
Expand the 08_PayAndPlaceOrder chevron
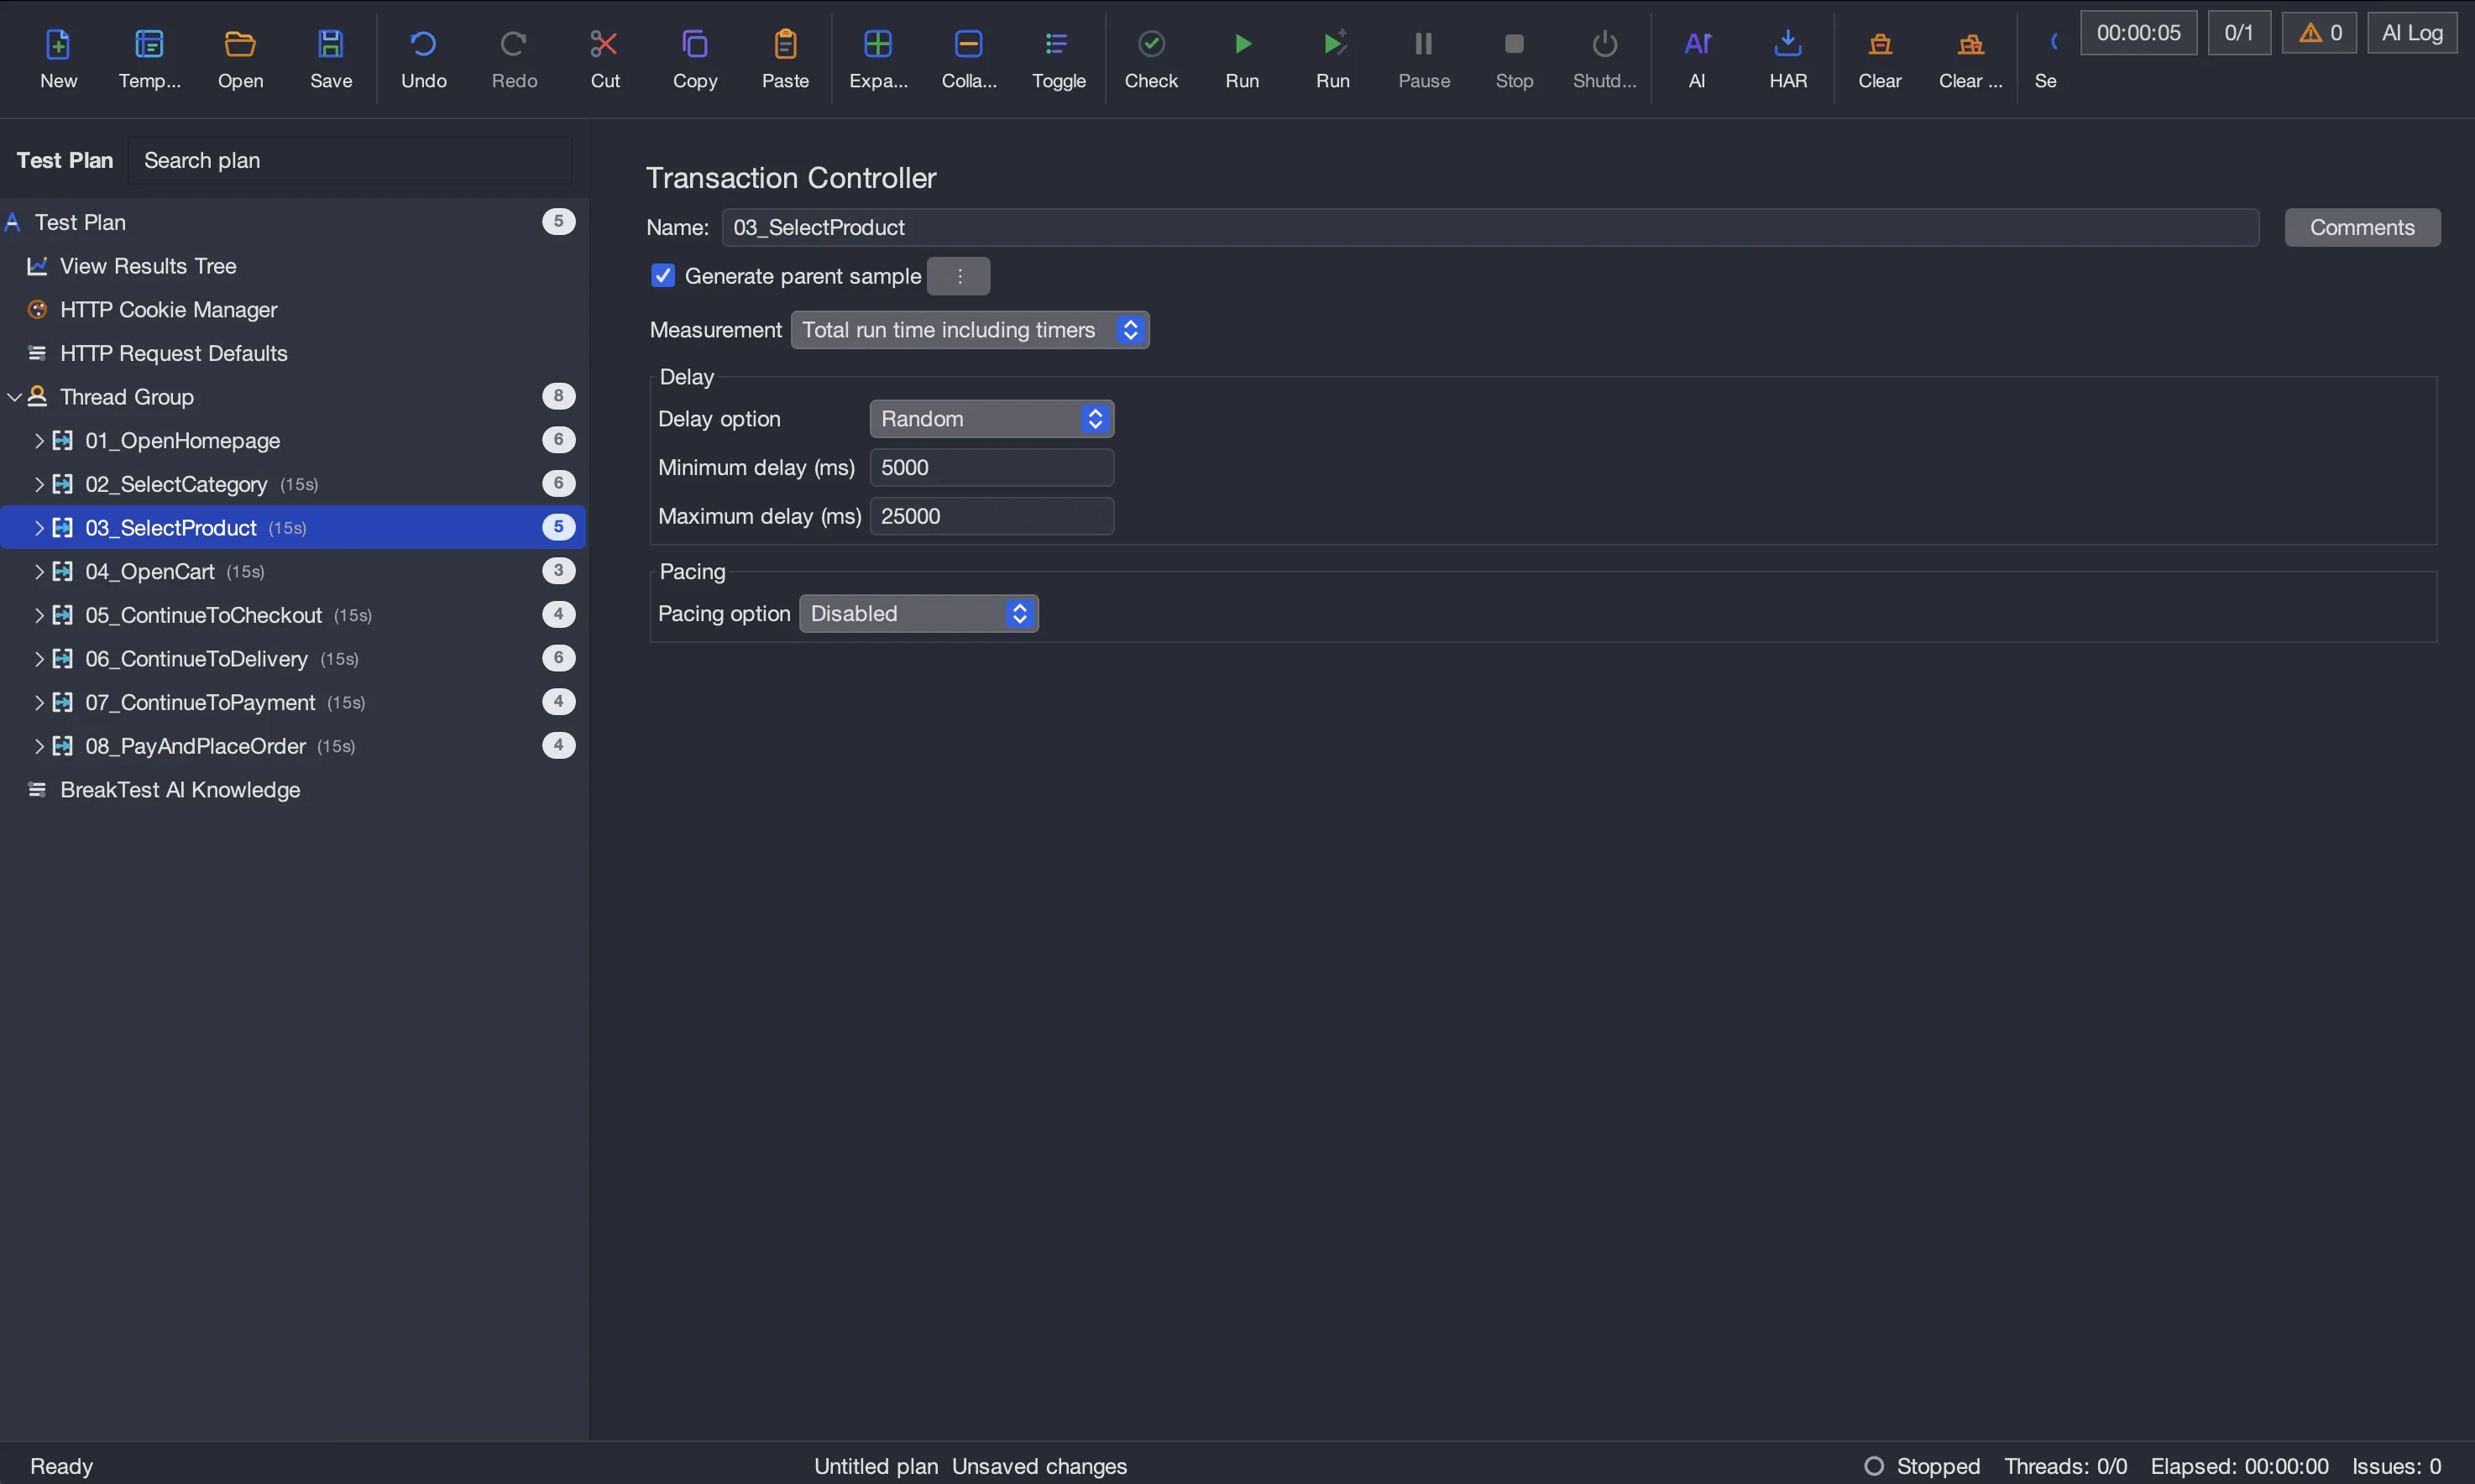39,746
